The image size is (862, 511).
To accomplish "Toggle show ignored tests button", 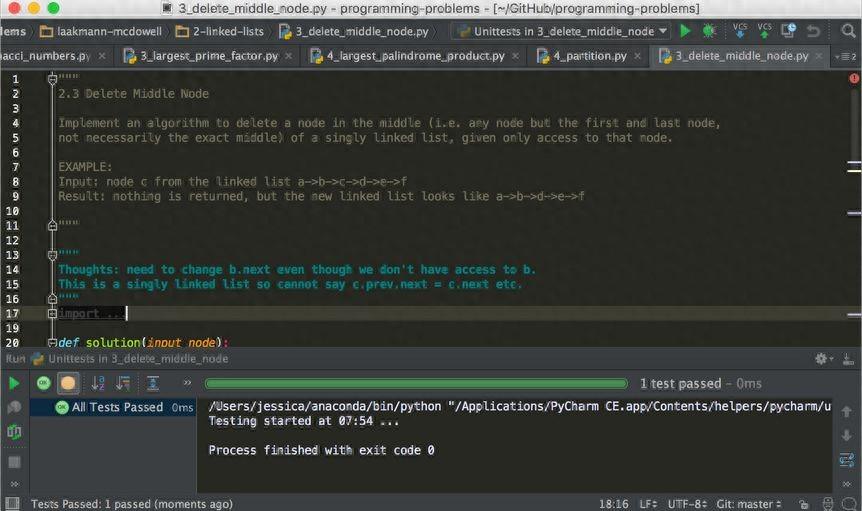I will [68, 383].
